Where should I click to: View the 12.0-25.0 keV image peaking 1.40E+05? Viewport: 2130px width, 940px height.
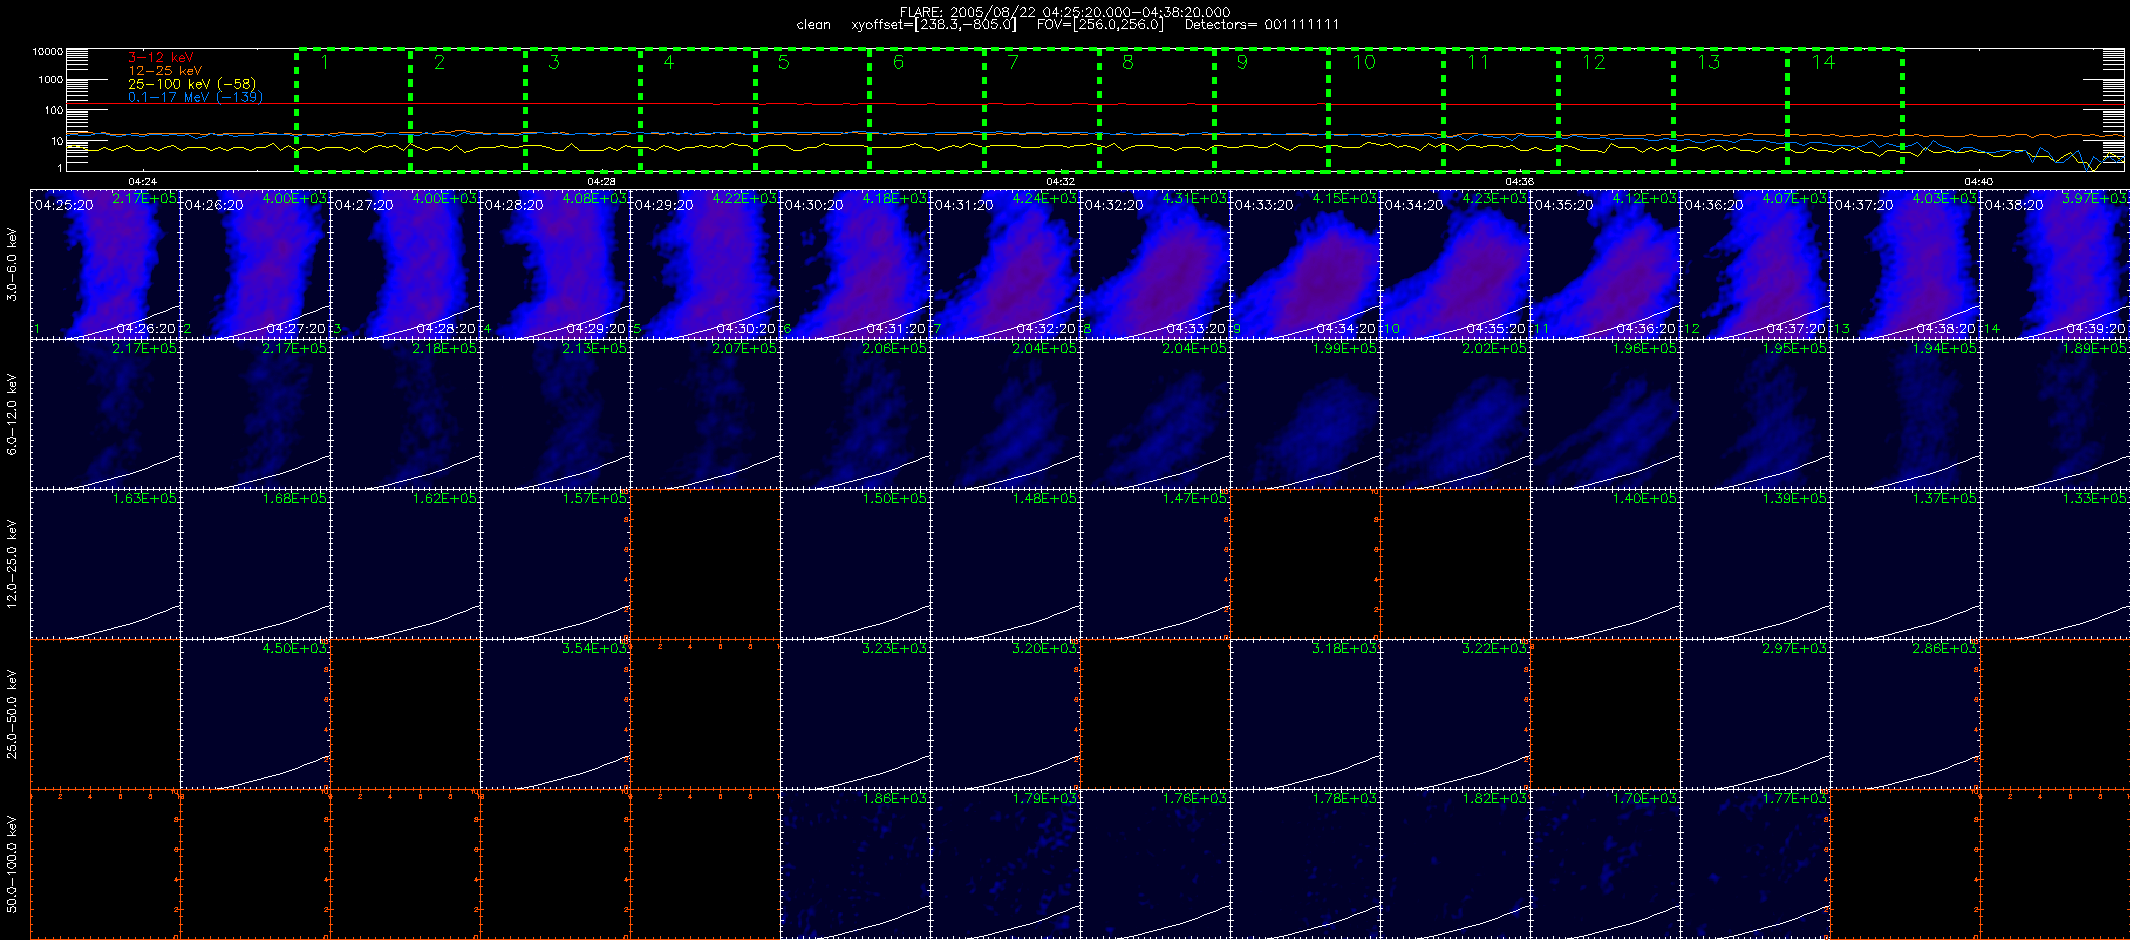[1605, 564]
